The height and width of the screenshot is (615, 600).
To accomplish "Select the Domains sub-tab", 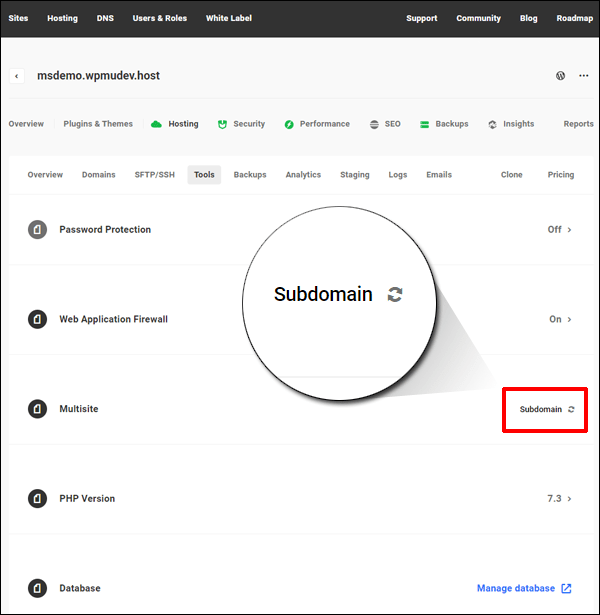I will [x=98, y=175].
